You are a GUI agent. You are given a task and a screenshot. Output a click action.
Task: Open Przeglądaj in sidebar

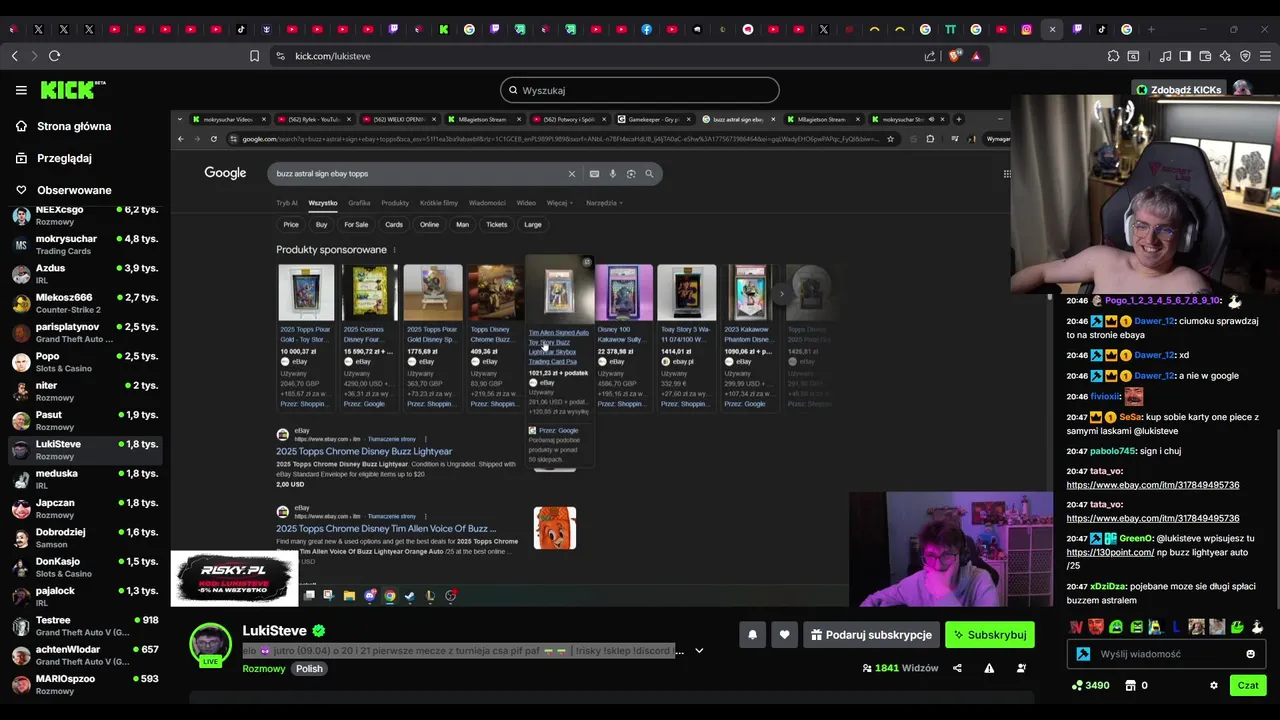pos(64,158)
